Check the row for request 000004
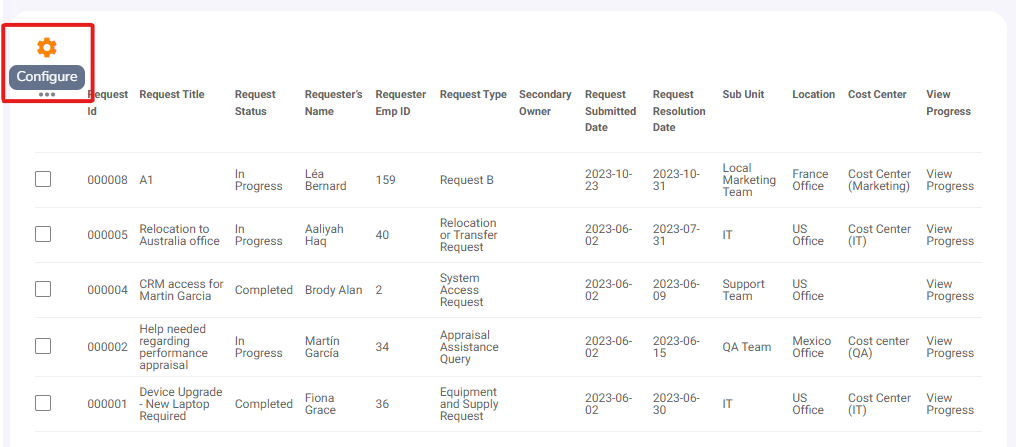 43,290
